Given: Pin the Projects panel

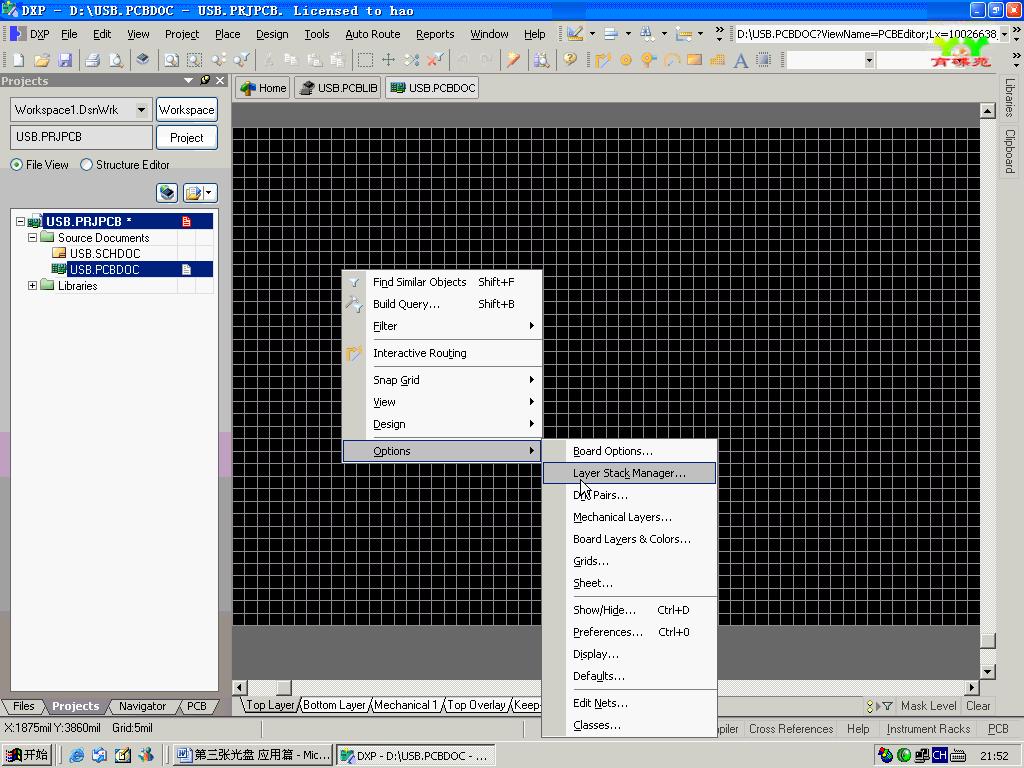Looking at the screenshot, I should pos(205,80).
